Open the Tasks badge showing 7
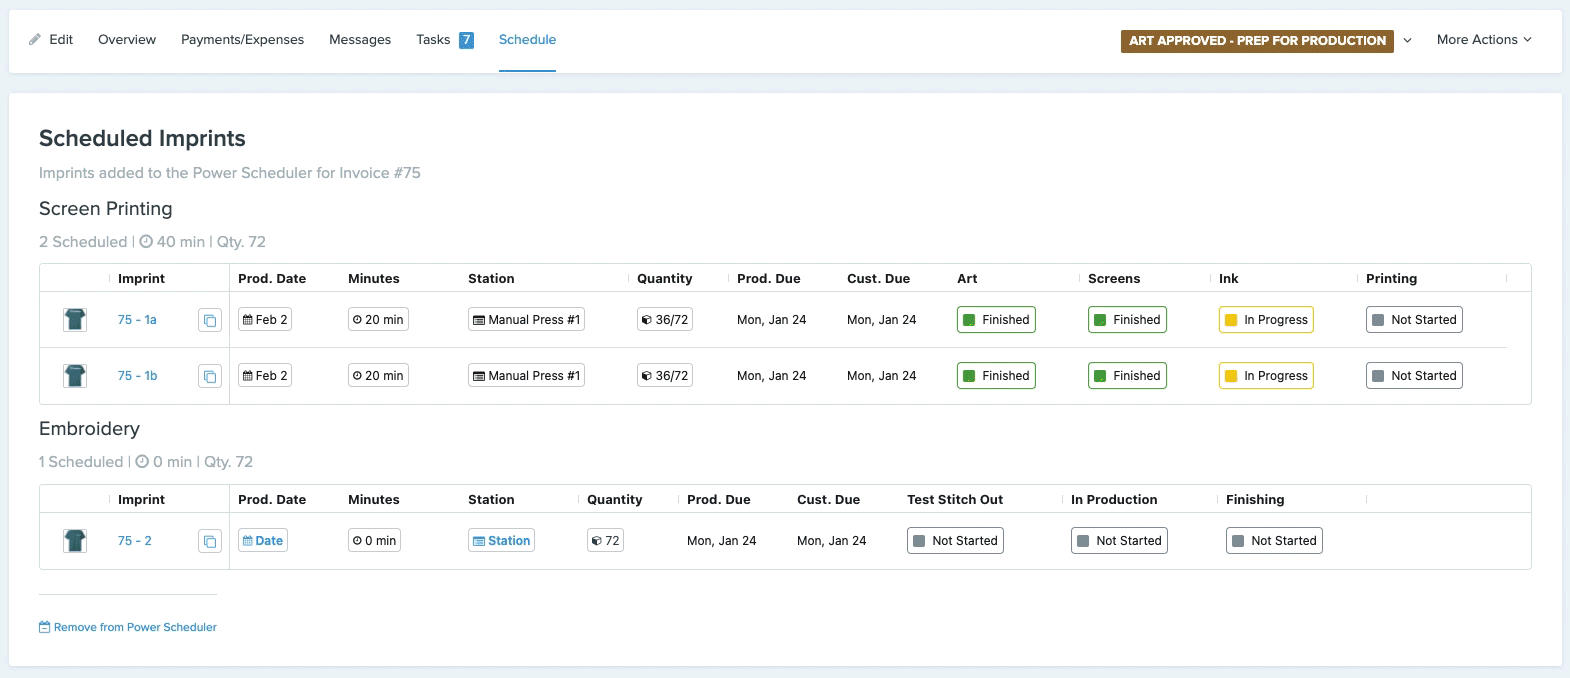 click(x=466, y=40)
